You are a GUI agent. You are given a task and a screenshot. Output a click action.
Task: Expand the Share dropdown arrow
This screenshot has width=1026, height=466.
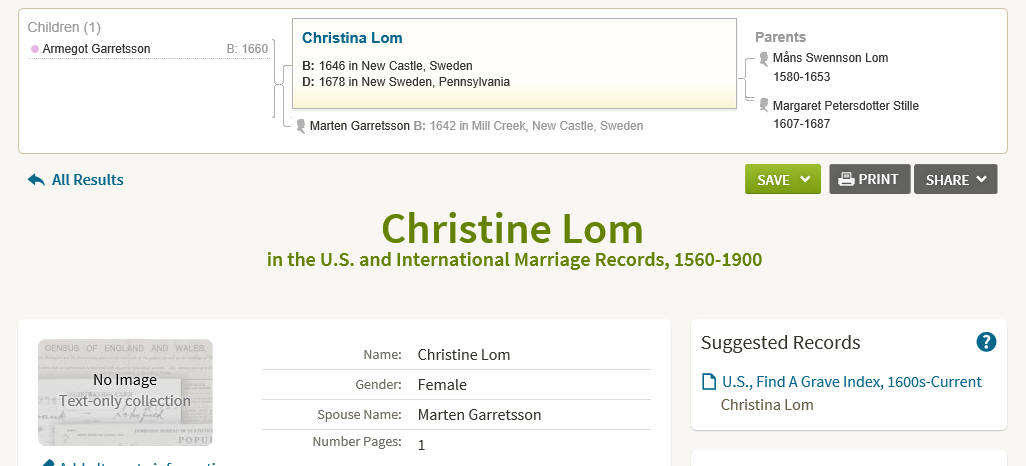[x=981, y=179]
